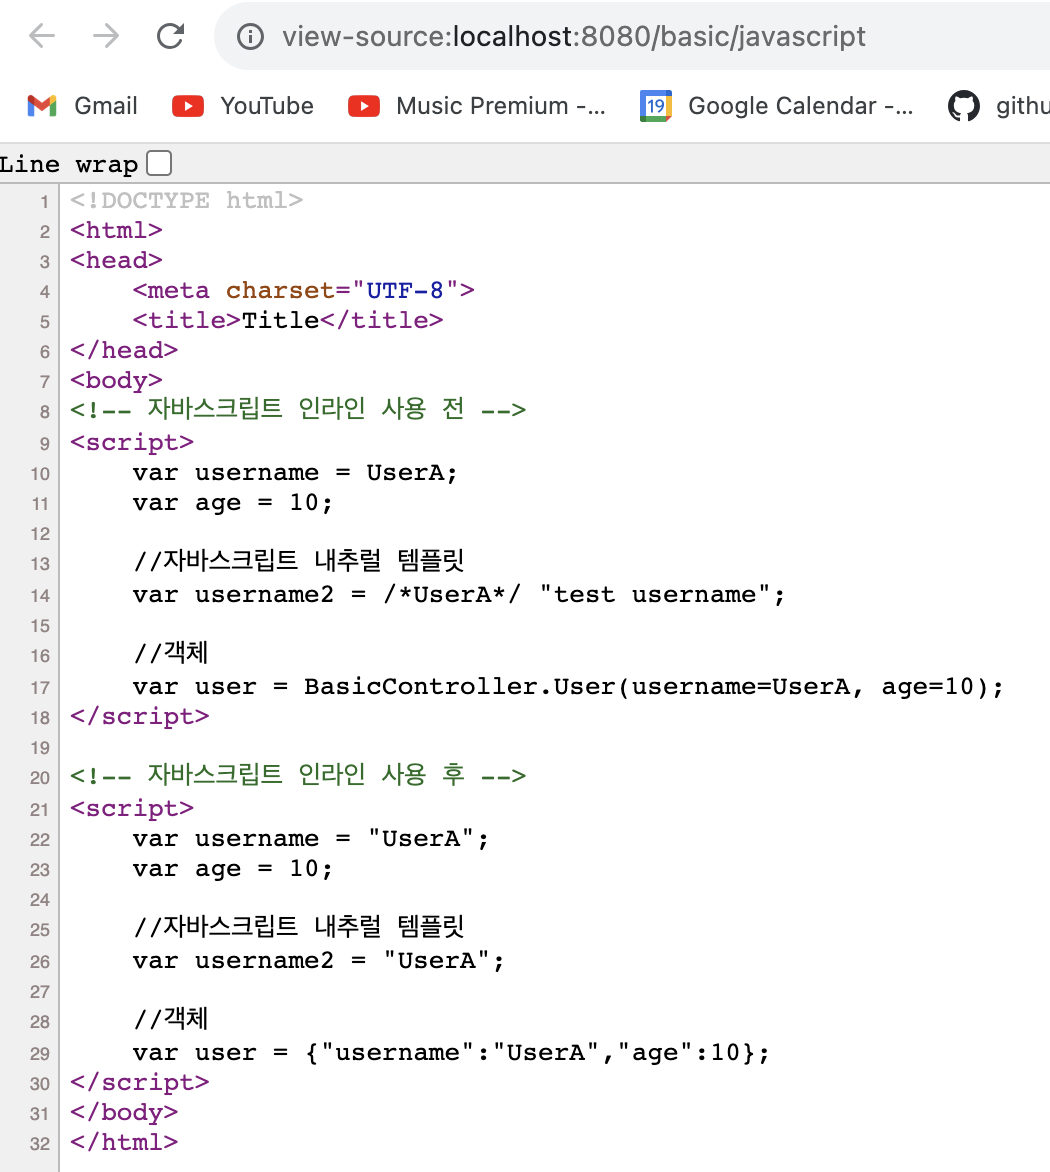Go forward to the next page
Screen dimensions: 1050x1172
[x=106, y=36]
